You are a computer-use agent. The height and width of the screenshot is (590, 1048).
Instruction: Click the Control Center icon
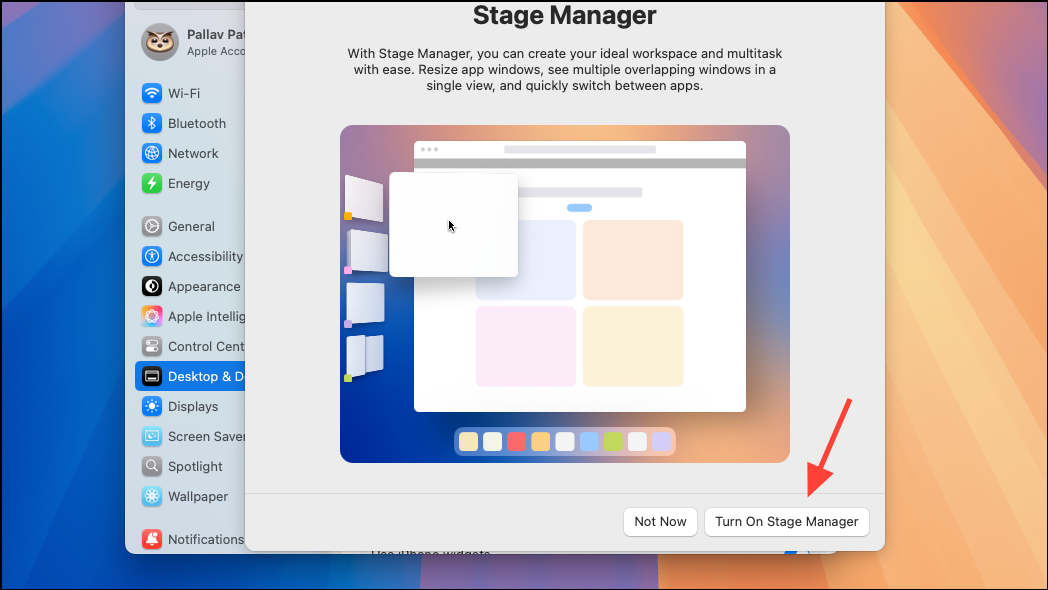click(152, 346)
